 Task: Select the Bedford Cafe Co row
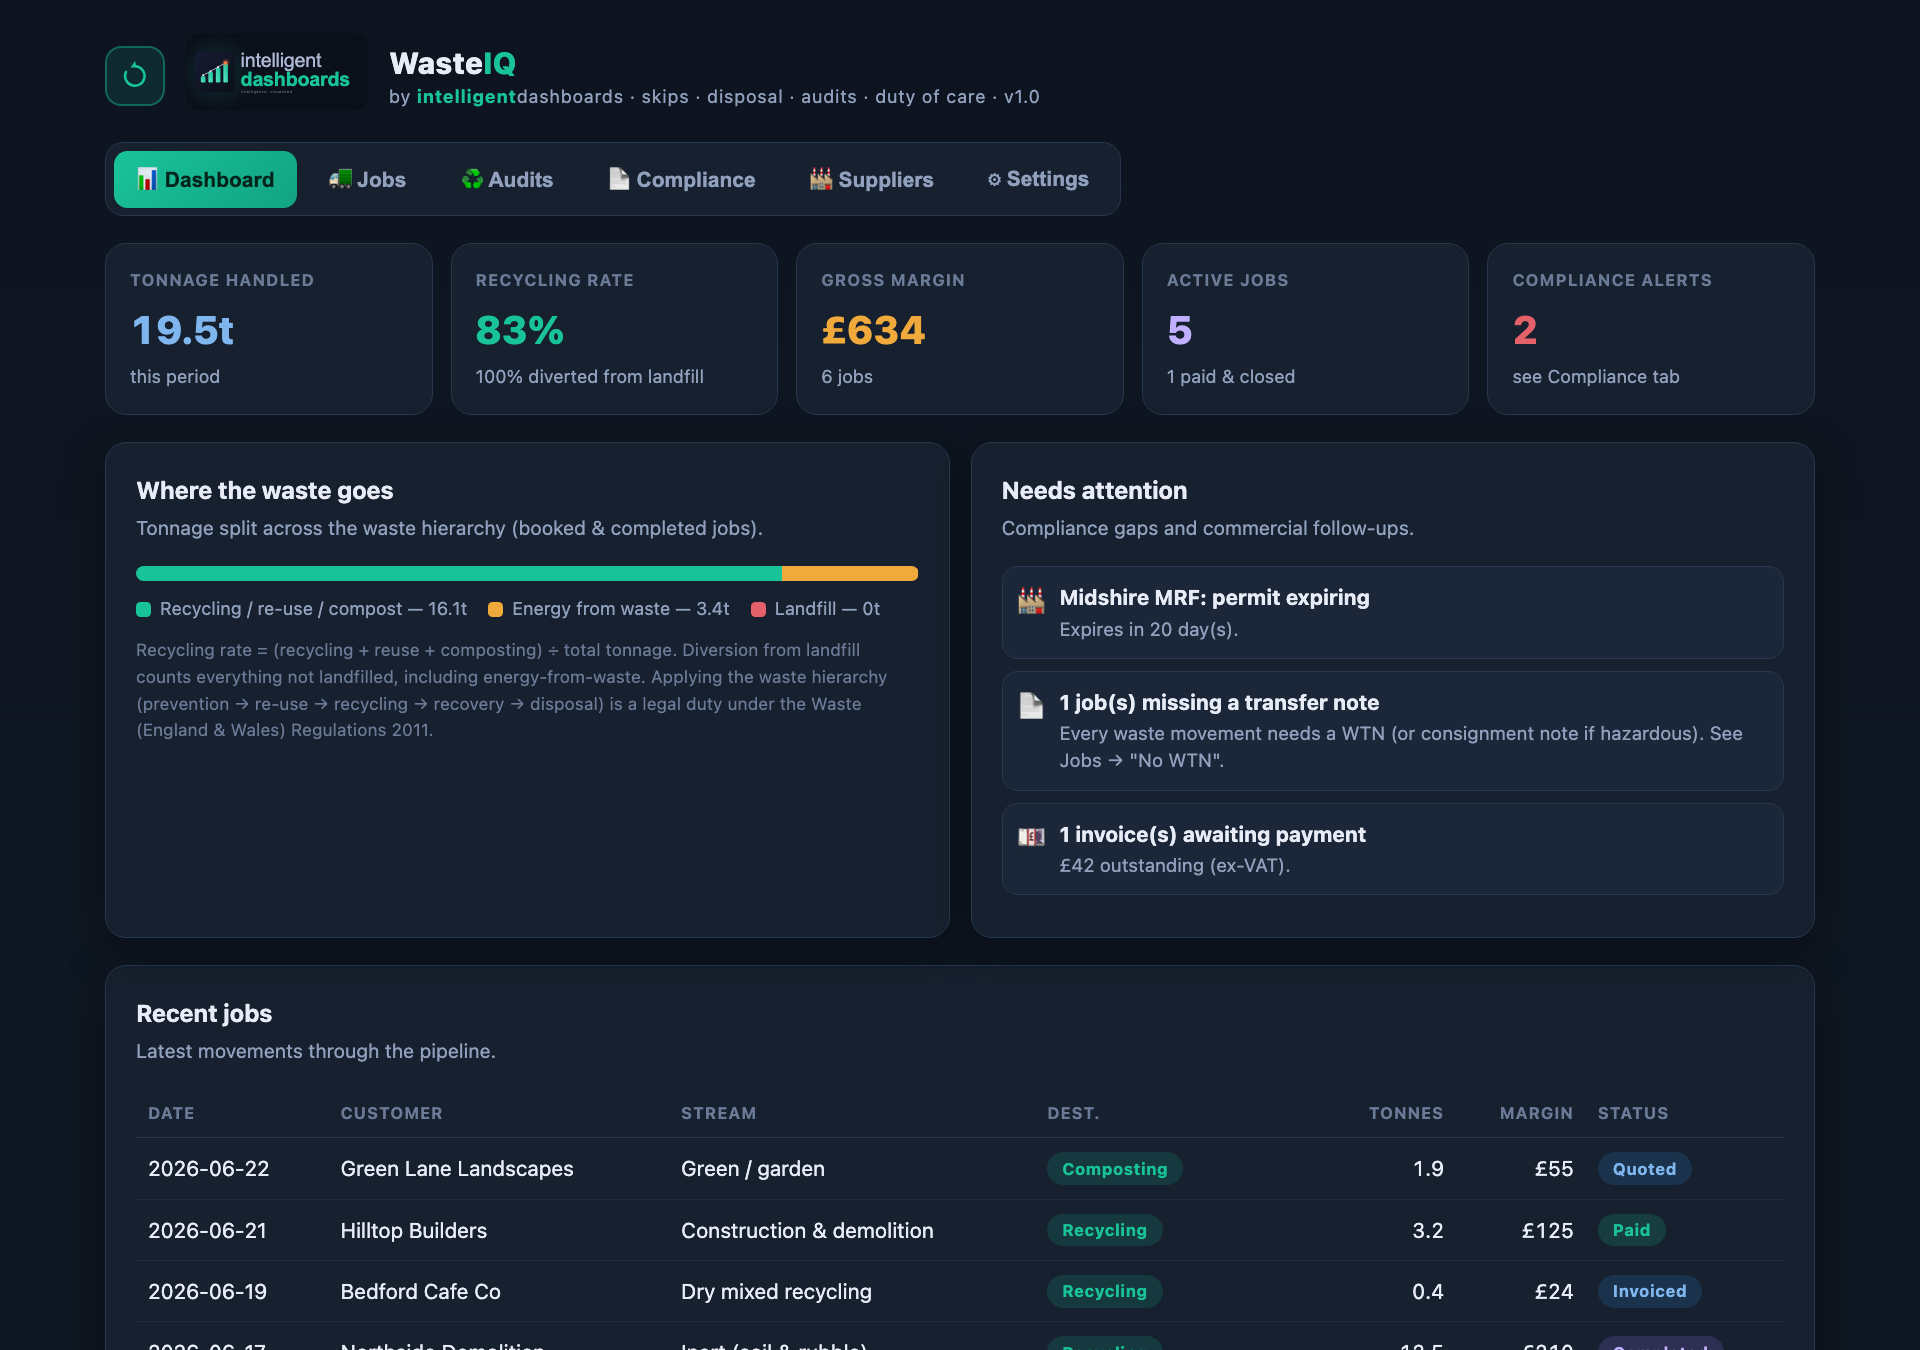(960, 1291)
